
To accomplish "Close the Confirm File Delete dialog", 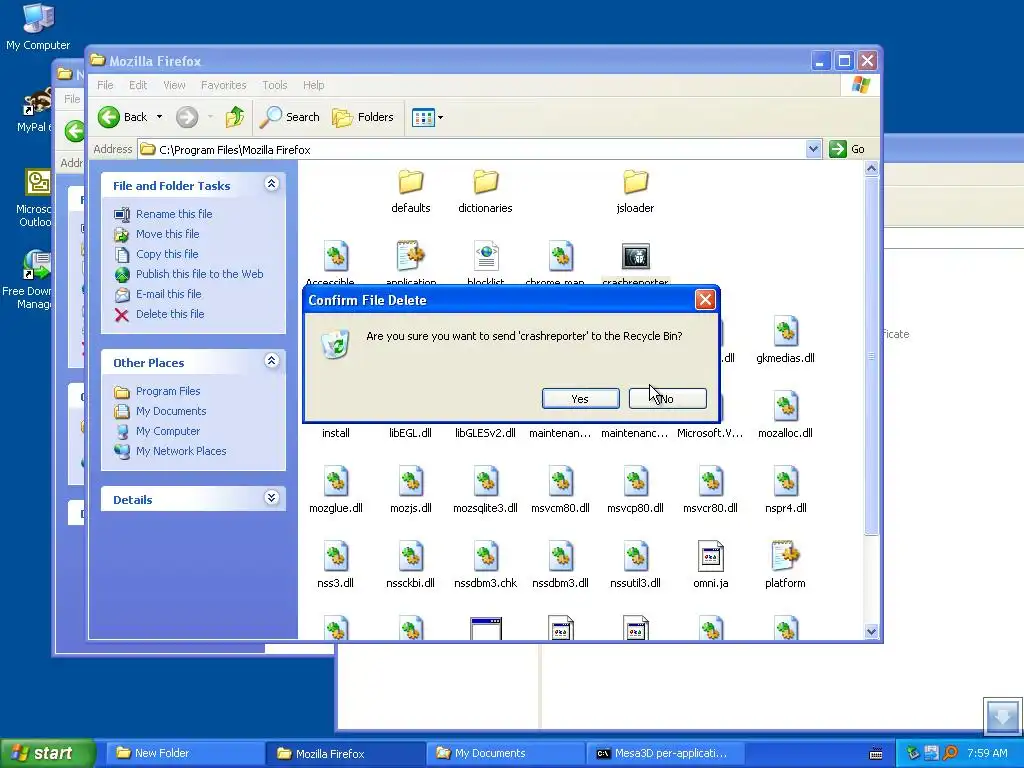I will [x=705, y=300].
